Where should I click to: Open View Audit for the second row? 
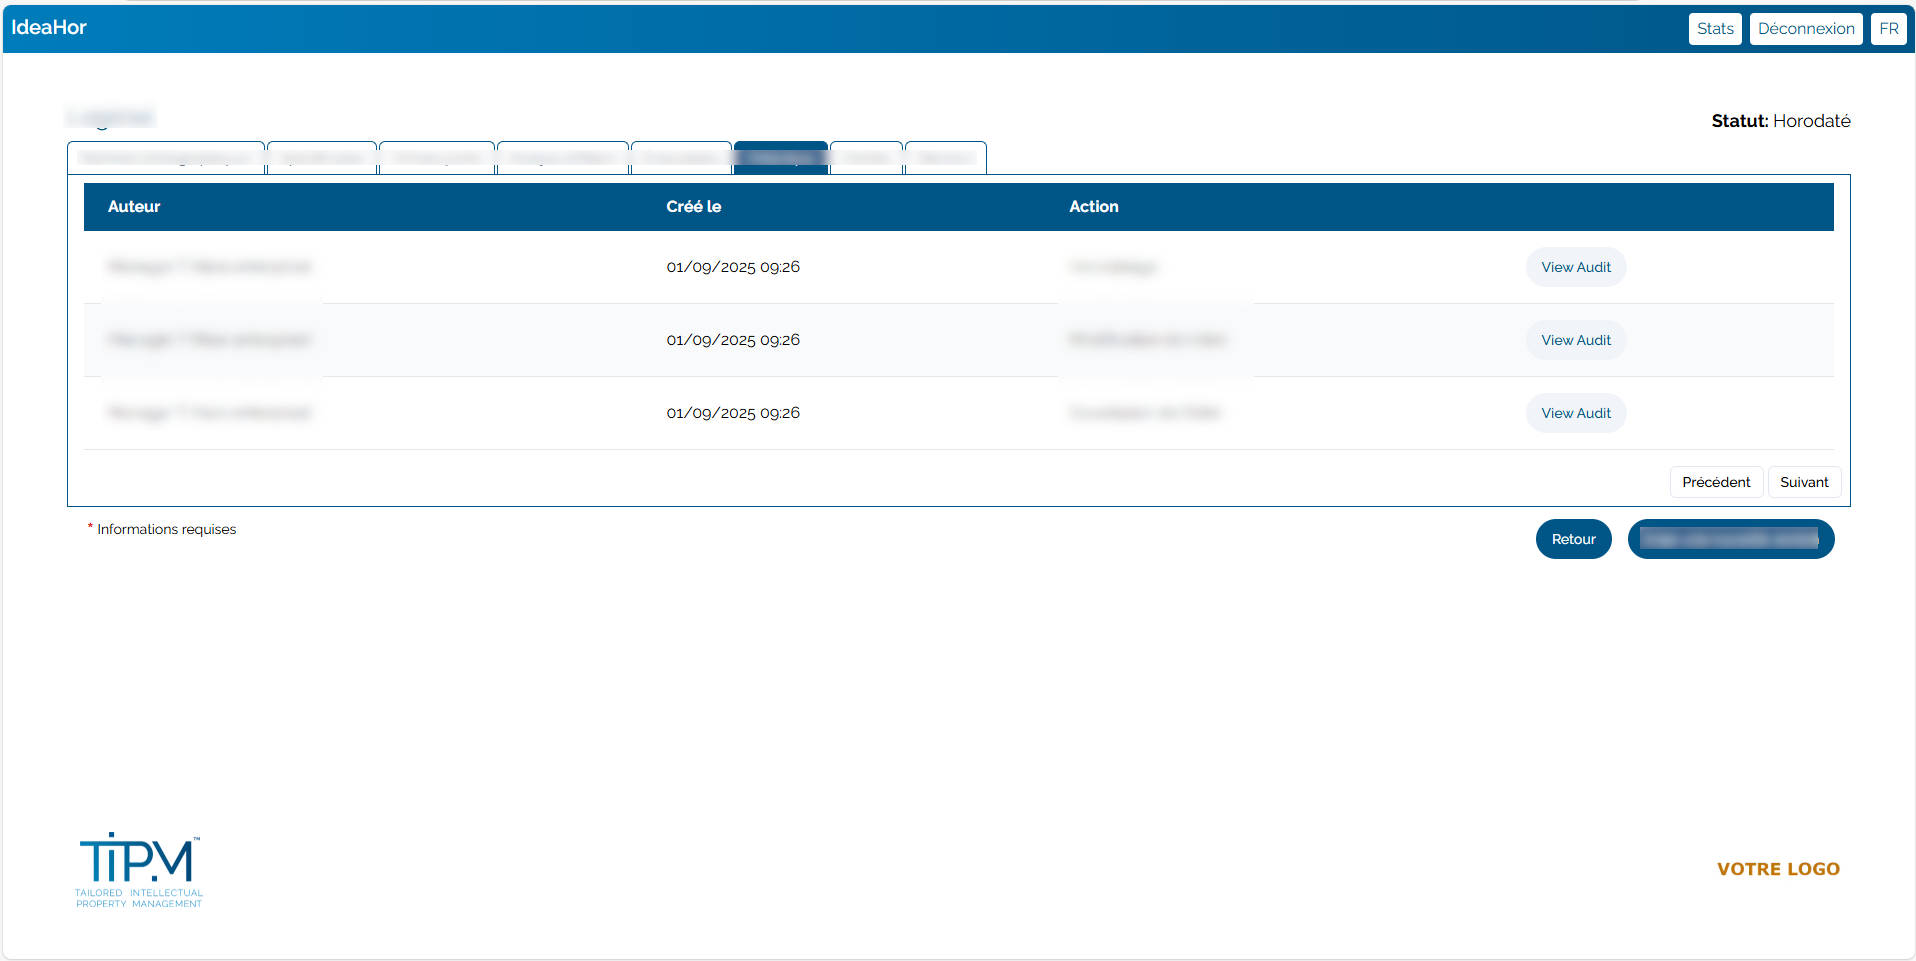pos(1575,340)
